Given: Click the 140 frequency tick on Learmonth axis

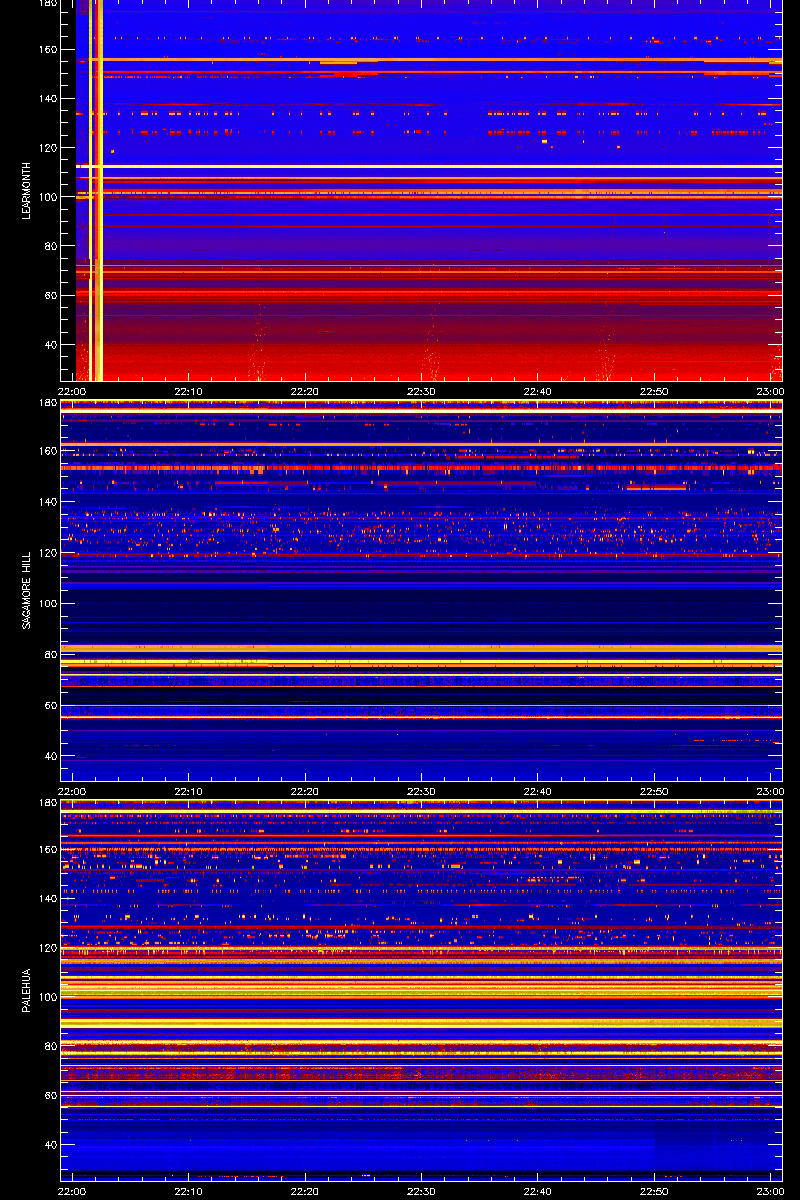Looking at the screenshot, I should (47, 99).
